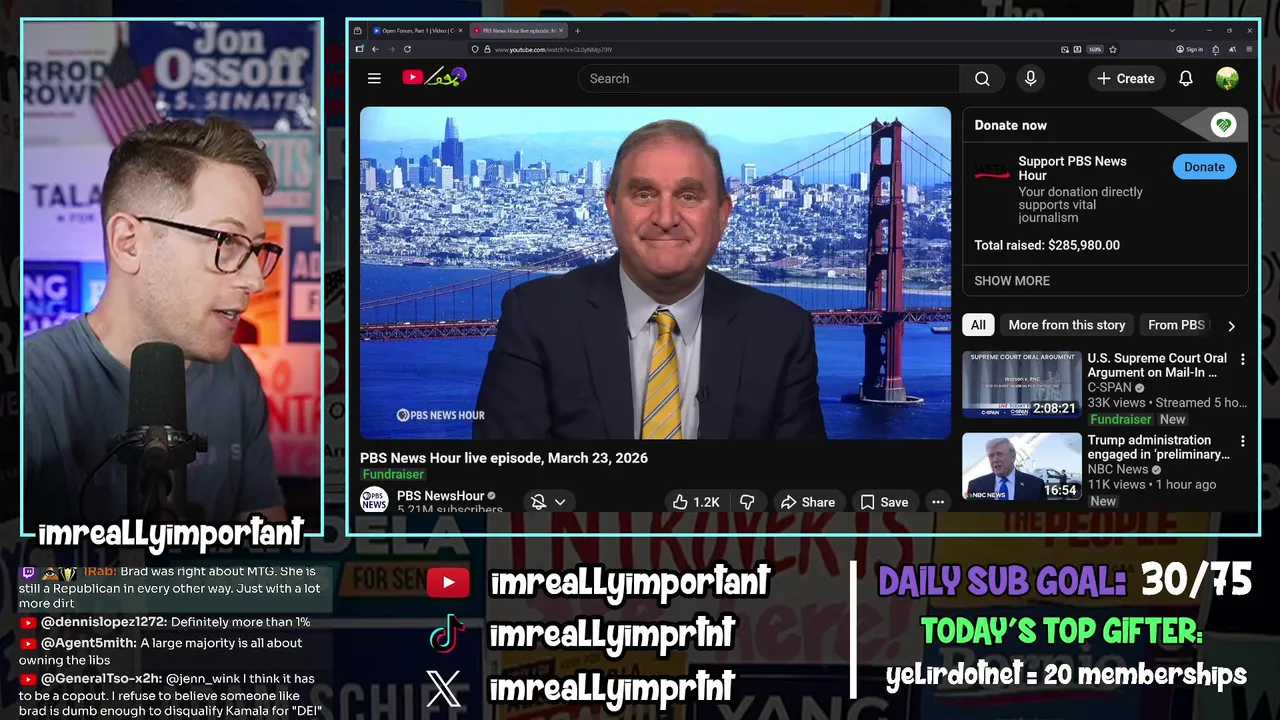
Task: Open options for Trump administration NBC video
Action: tap(1243, 441)
